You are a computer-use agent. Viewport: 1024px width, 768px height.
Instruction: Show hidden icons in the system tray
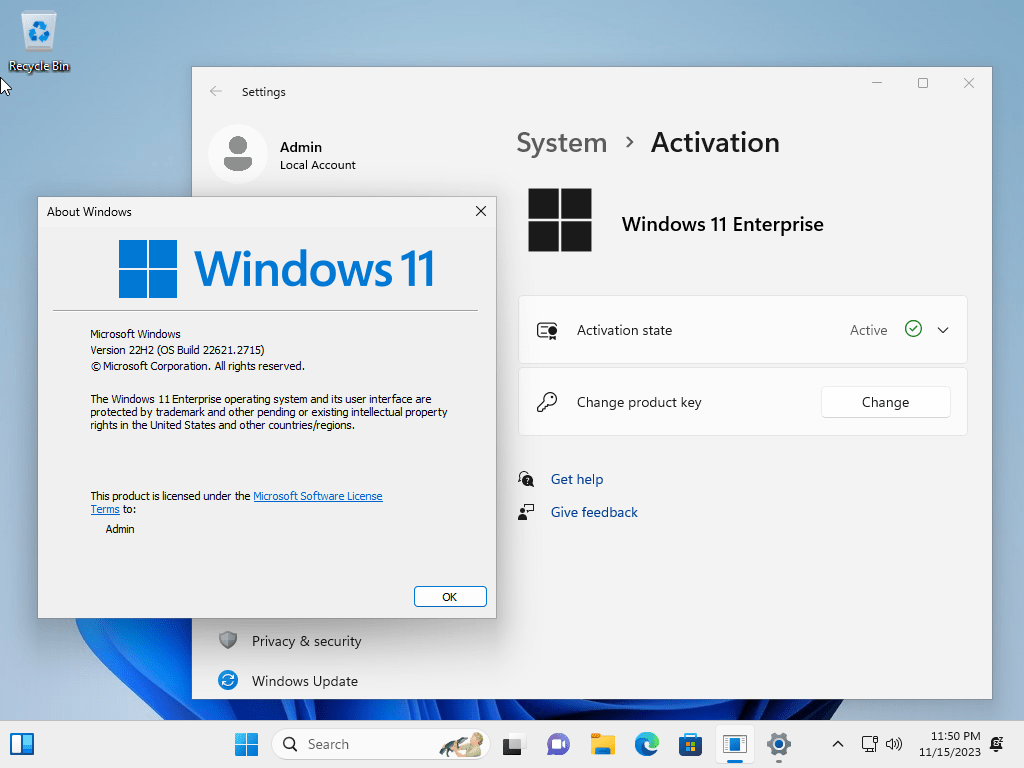[x=838, y=744]
